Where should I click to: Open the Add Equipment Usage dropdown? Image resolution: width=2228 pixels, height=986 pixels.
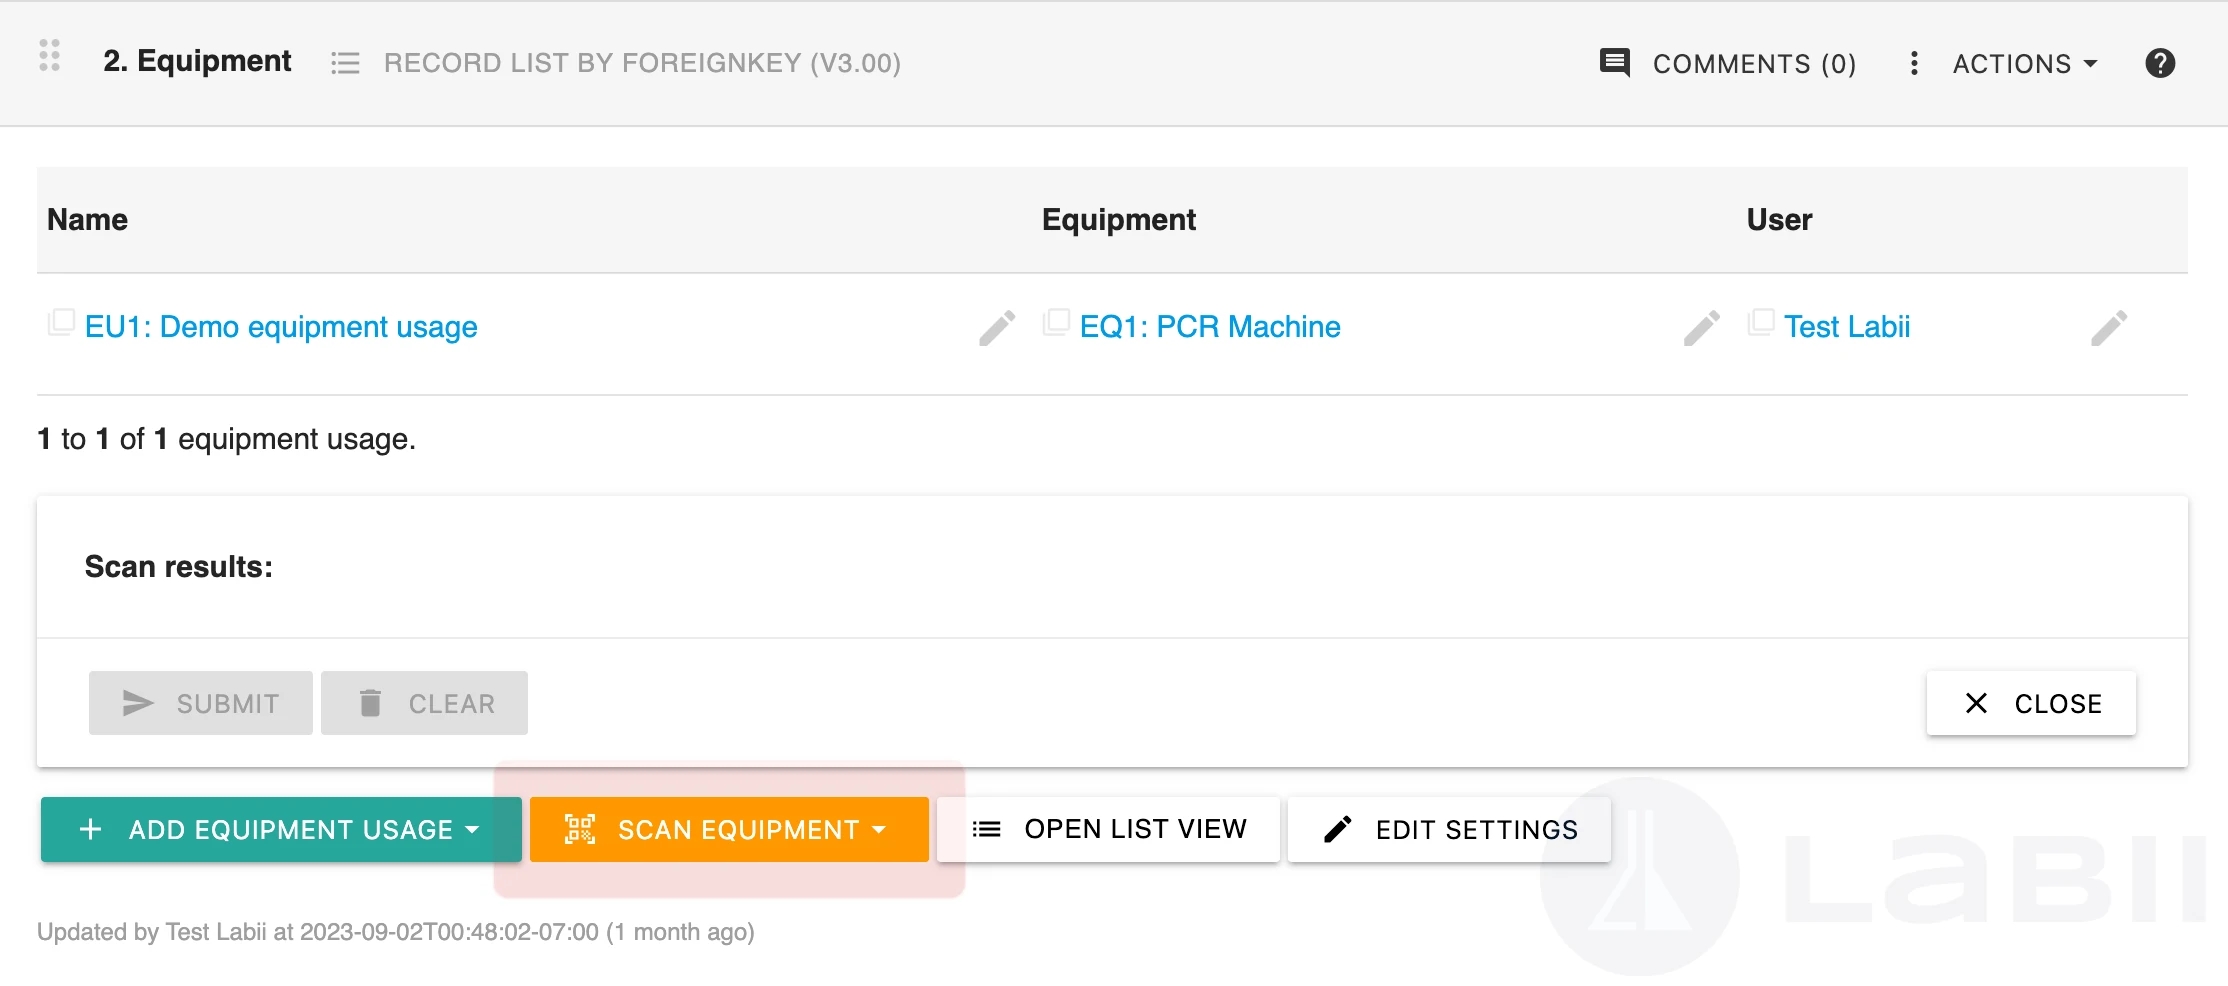[472, 829]
